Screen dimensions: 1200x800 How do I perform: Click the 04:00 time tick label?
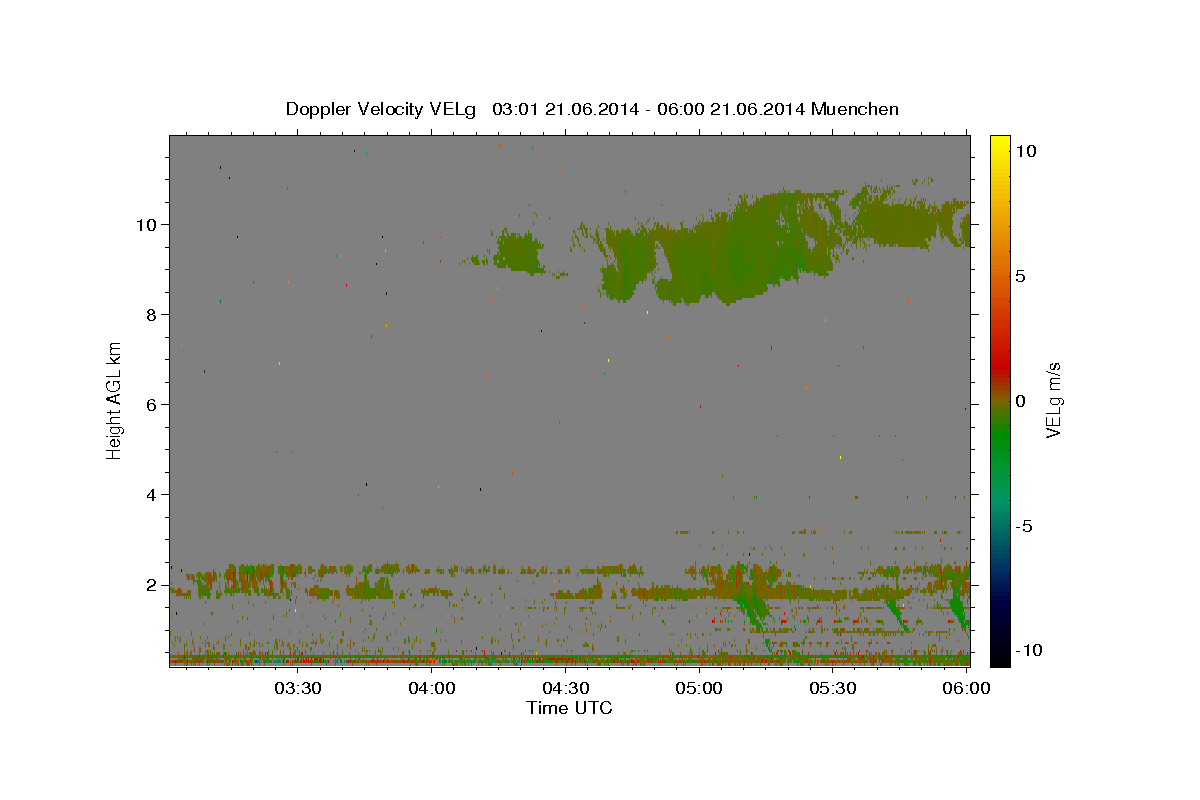pyautogui.click(x=431, y=688)
